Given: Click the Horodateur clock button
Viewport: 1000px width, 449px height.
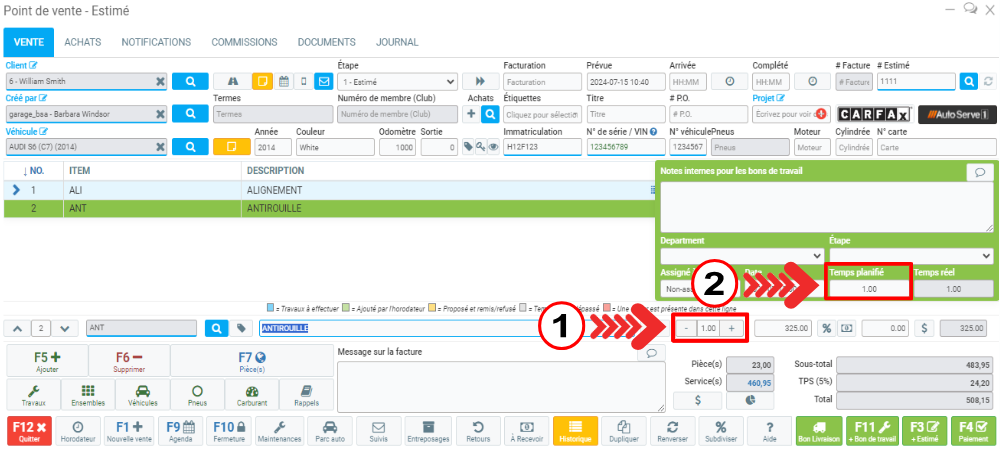Looking at the screenshot, I should (77, 430).
